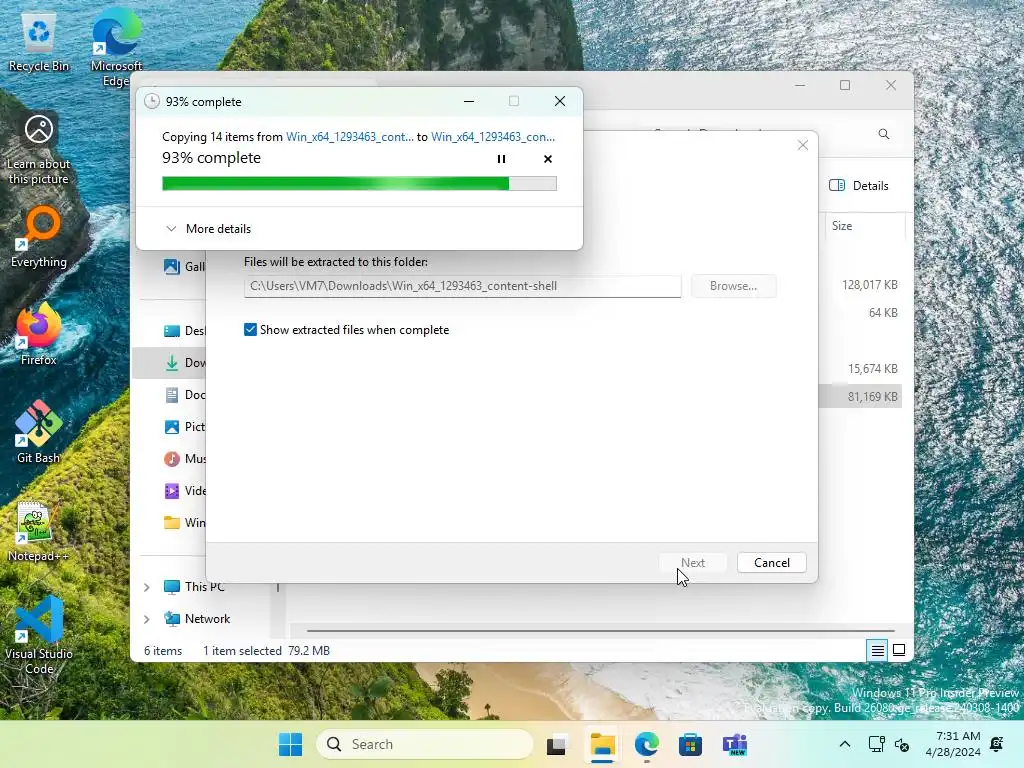Open the notifications bell icon
This screenshot has height=768, width=1024.
997,744
